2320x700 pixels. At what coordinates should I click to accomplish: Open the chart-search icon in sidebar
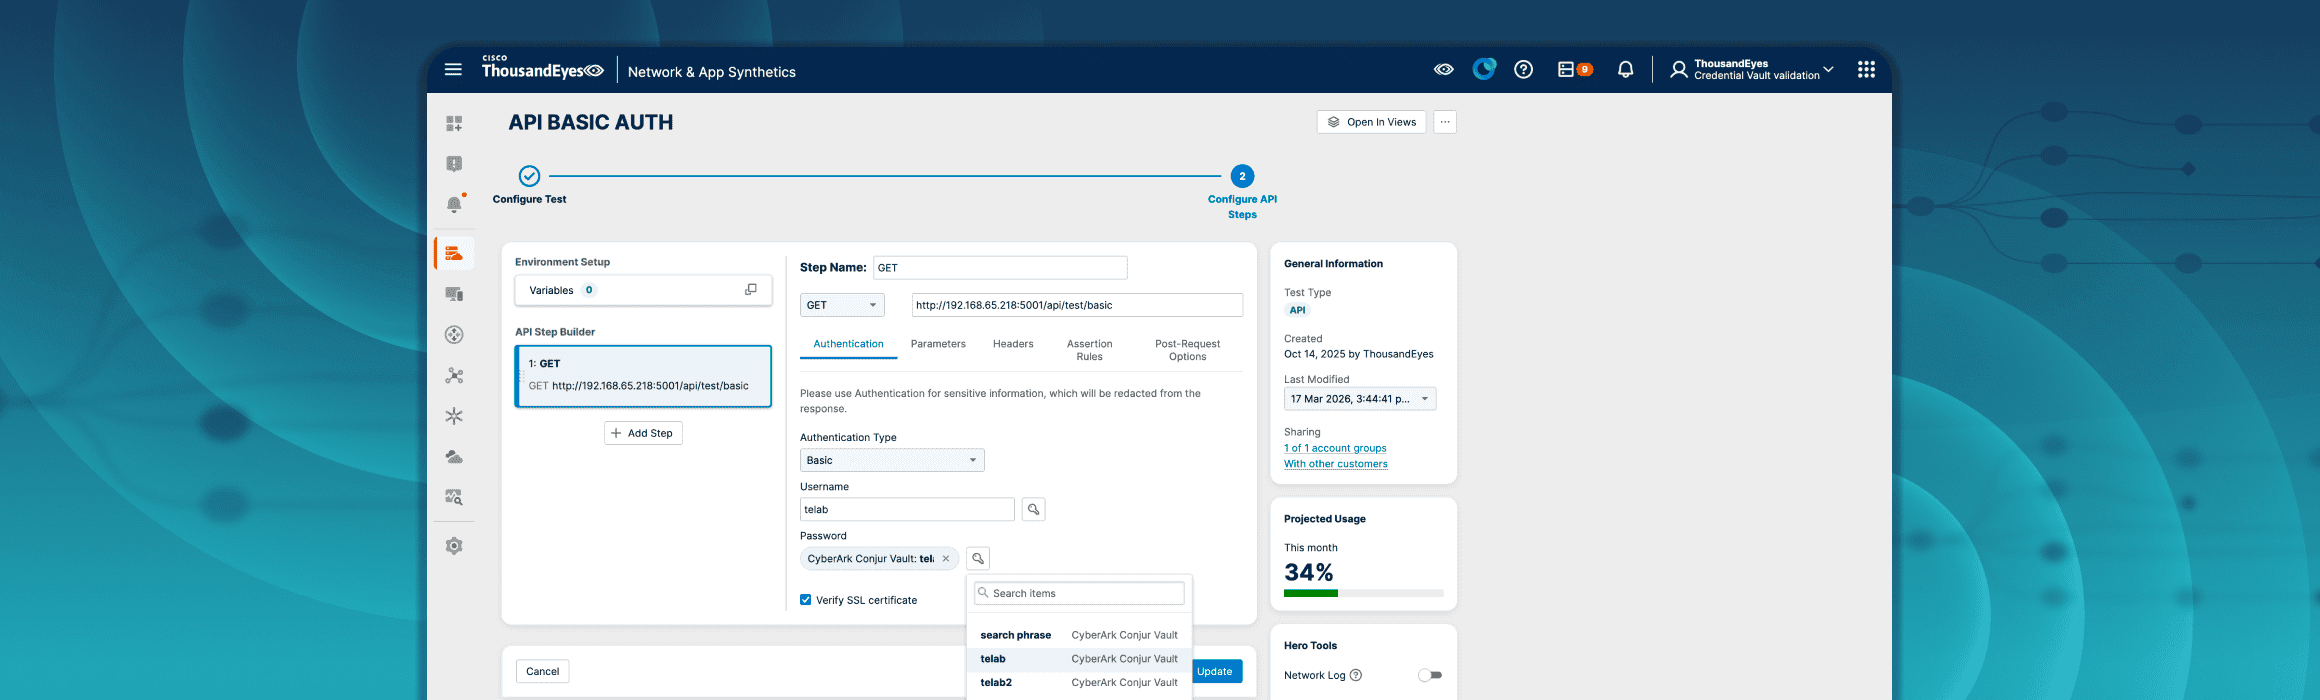454,497
